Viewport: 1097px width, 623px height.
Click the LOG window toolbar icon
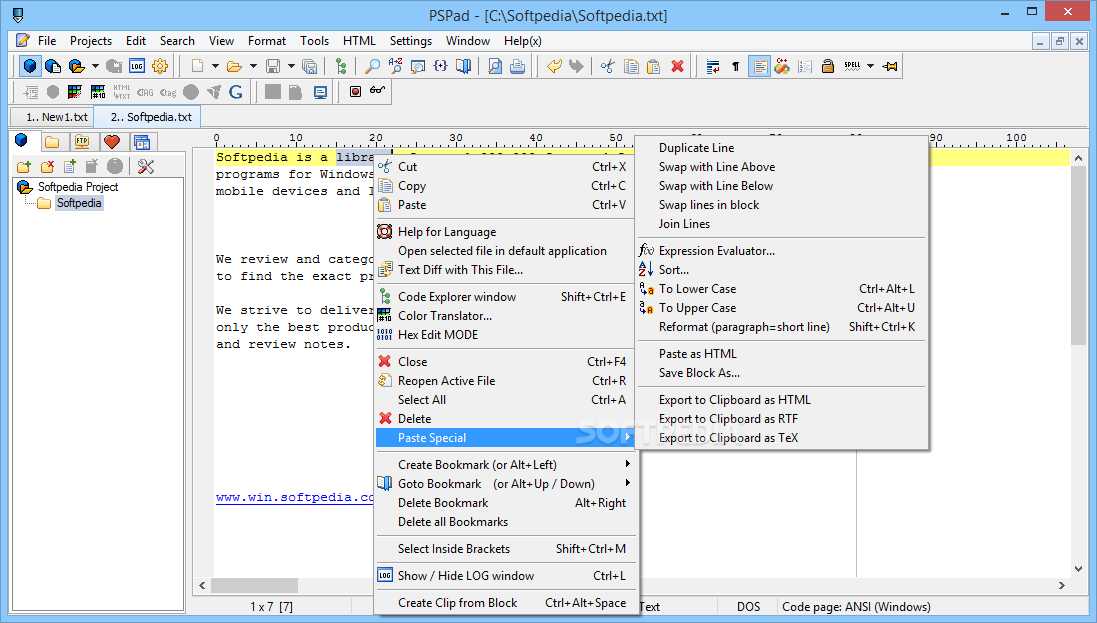coord(136,66)
